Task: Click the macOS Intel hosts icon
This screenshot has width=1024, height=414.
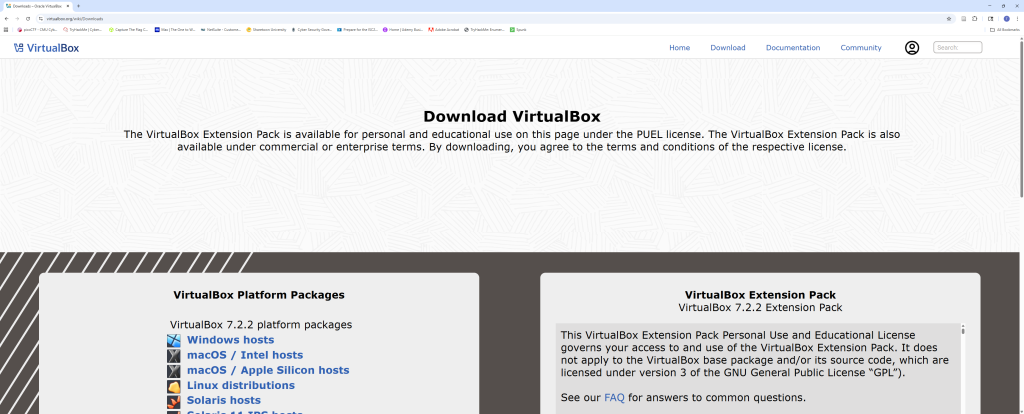Action: tap(174, 355)
